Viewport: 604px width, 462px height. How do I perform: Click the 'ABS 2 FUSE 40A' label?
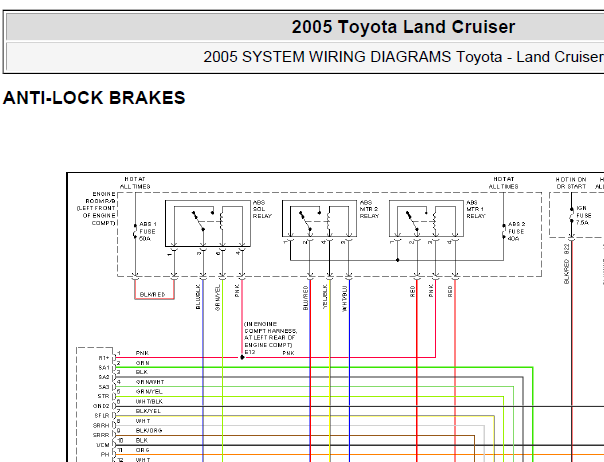517,231
